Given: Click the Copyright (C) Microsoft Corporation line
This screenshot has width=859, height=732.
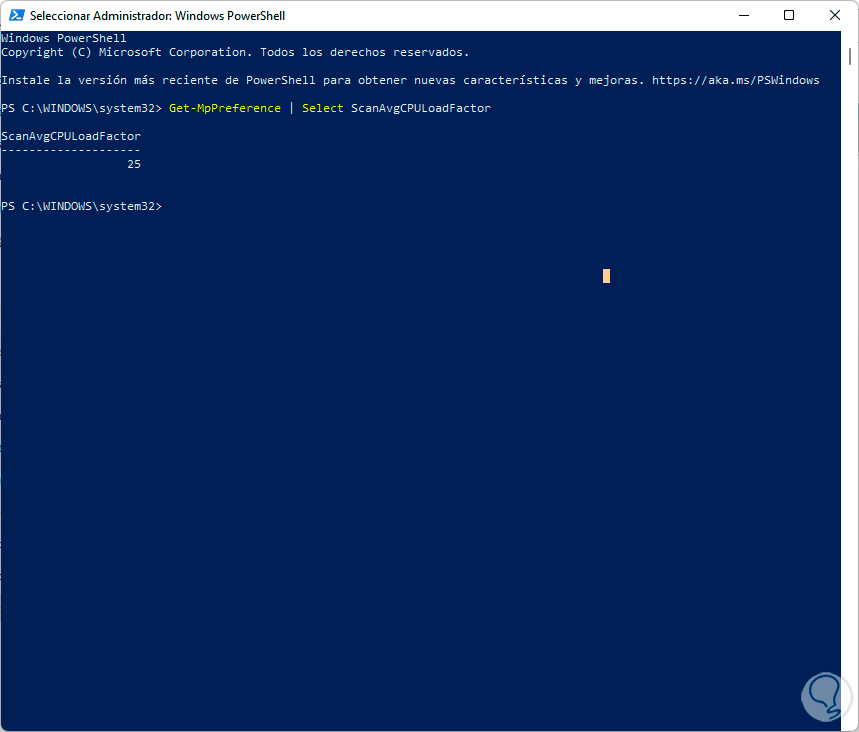Looking at the screenshot, I should [235, 53].
